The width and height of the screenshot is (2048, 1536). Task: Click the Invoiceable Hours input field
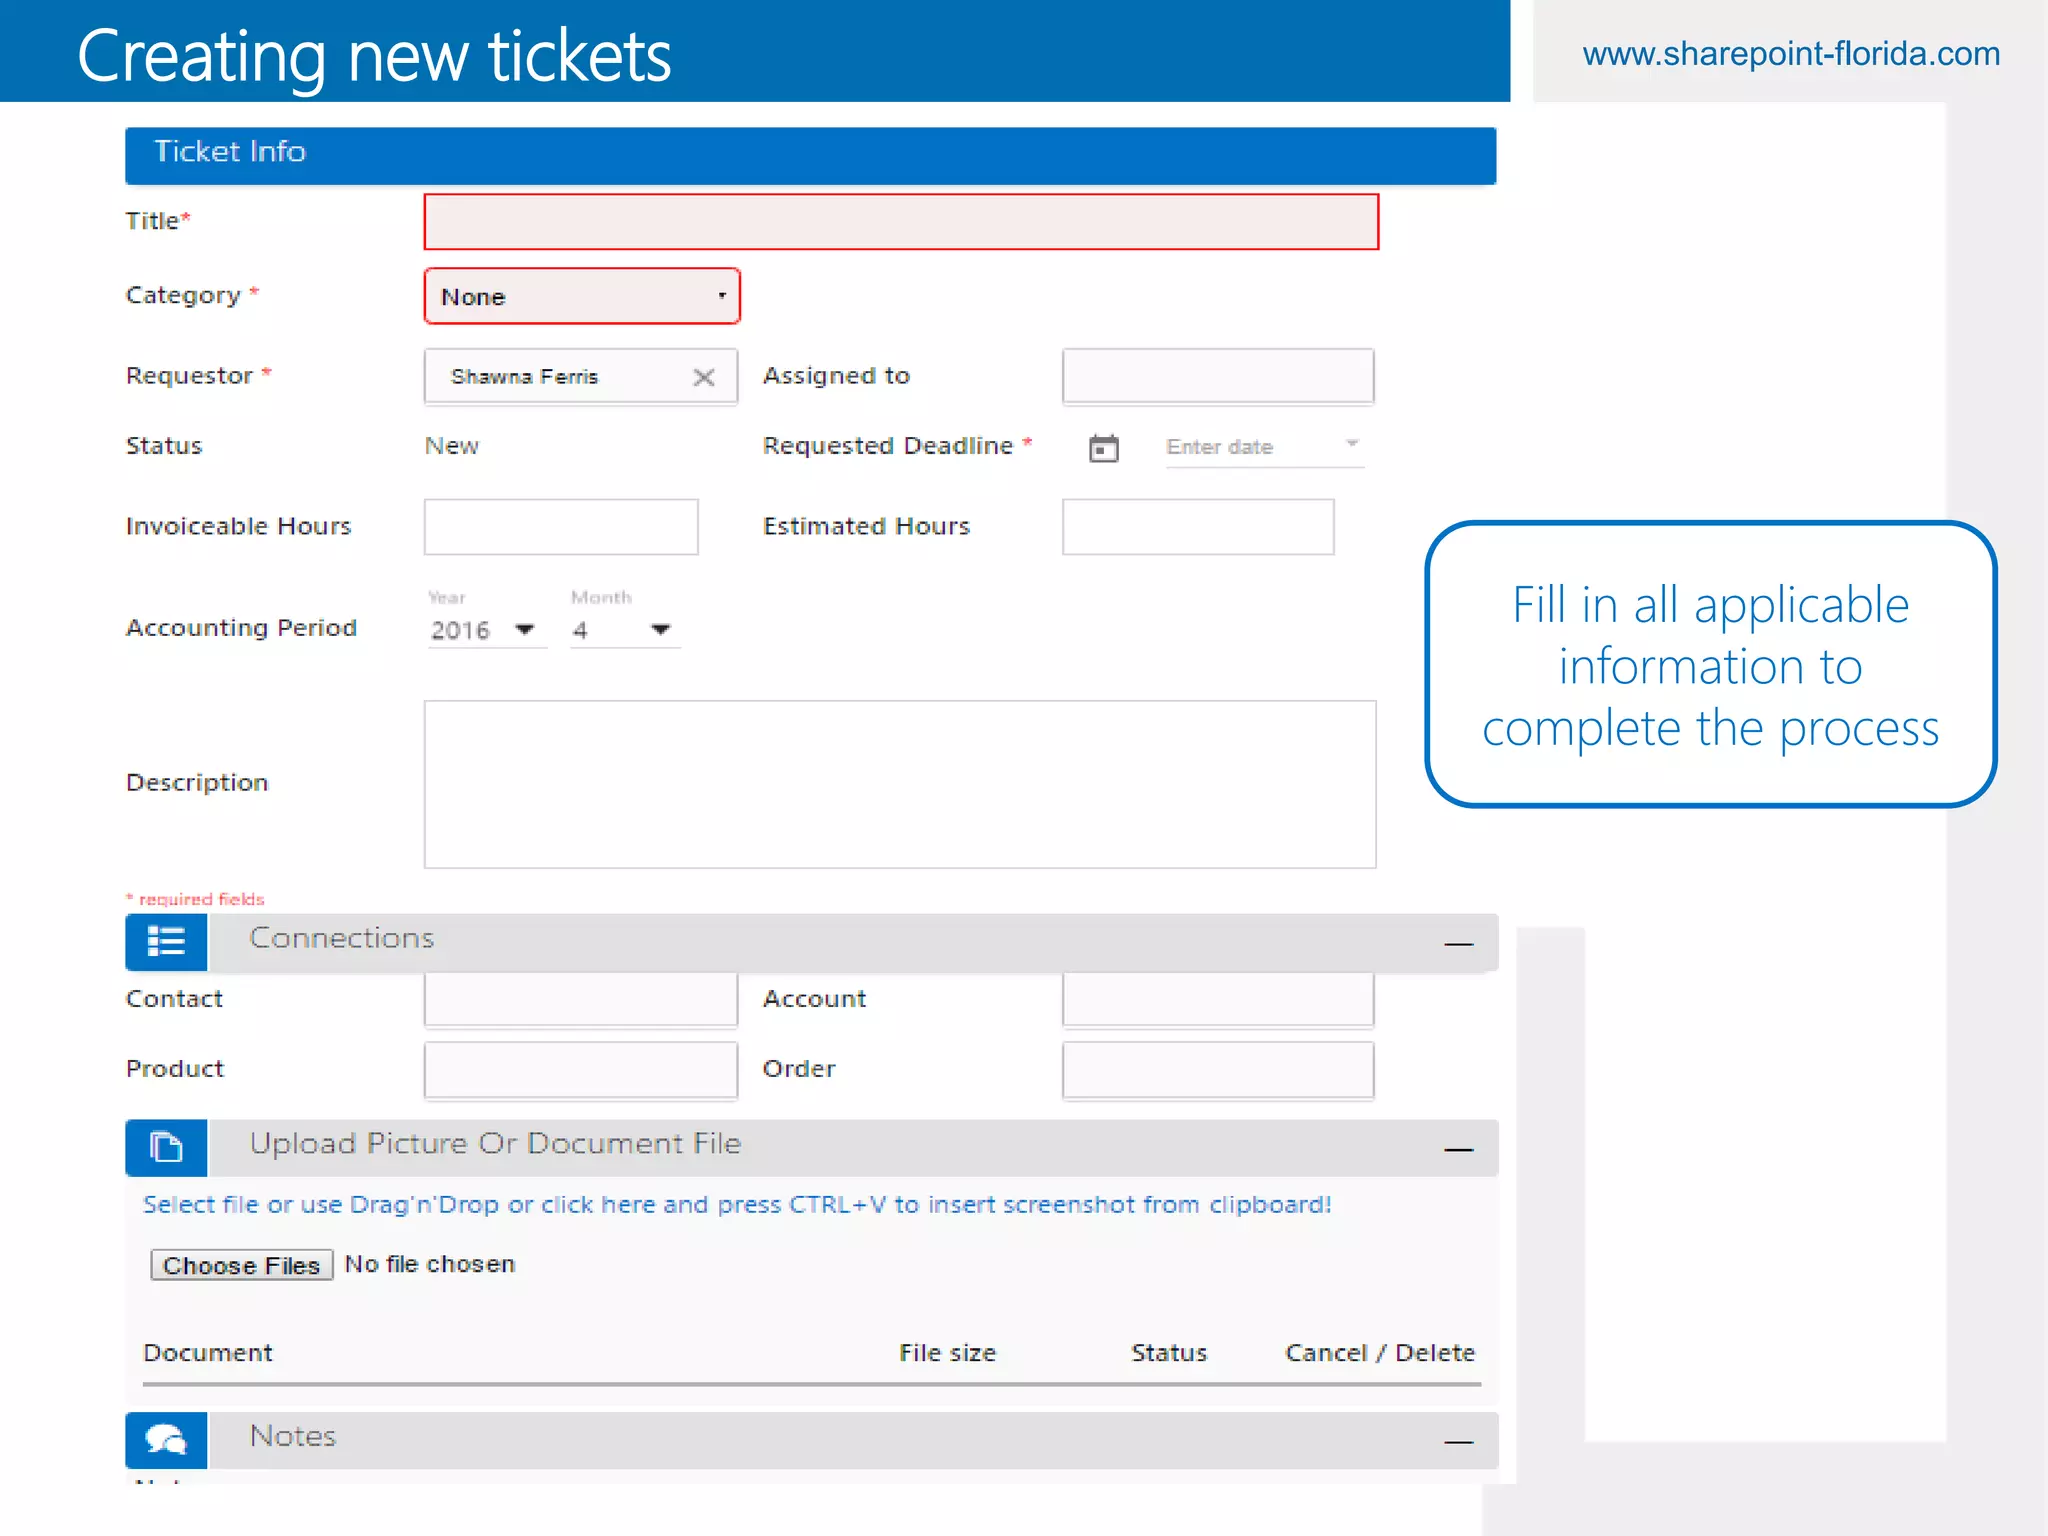(x=561, y=527)
